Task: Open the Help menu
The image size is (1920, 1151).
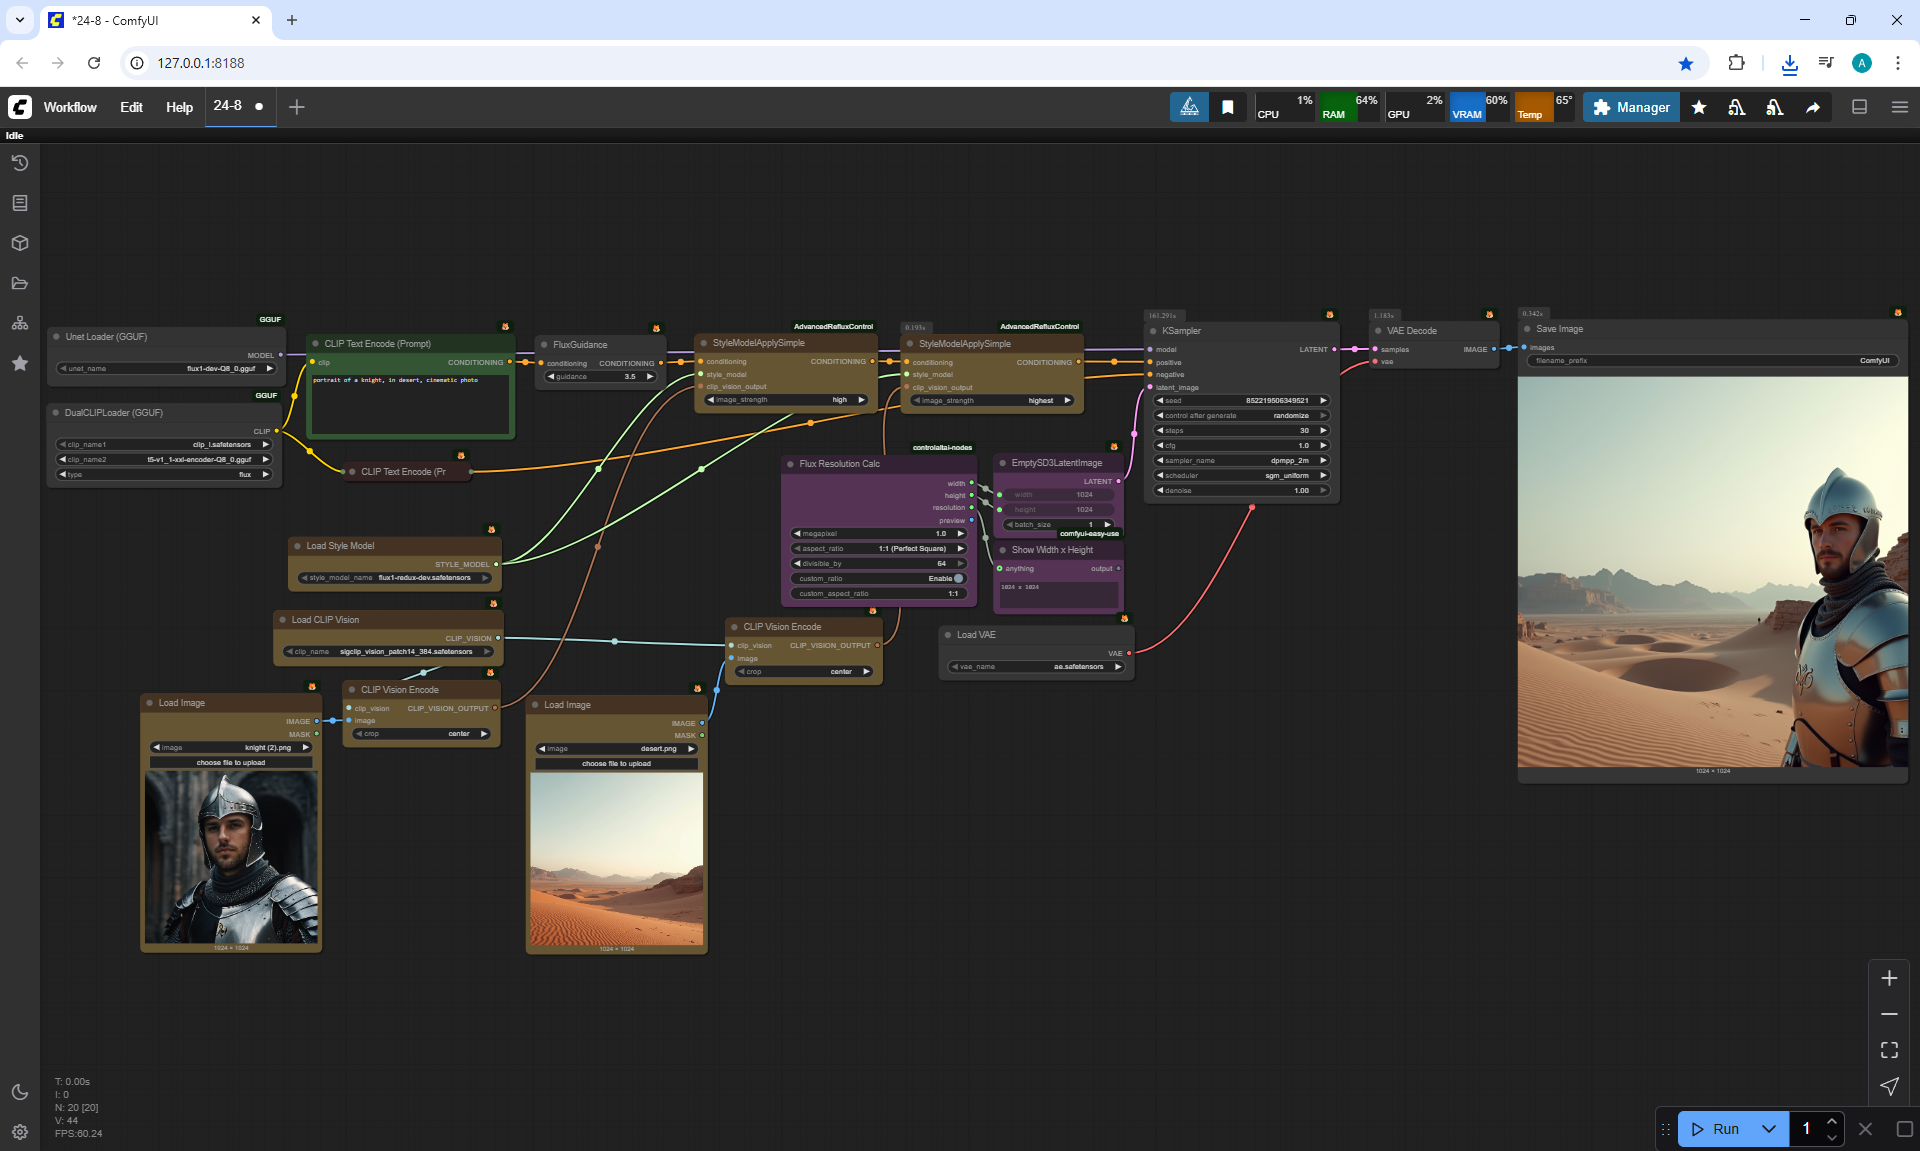Action: point(179,107)
